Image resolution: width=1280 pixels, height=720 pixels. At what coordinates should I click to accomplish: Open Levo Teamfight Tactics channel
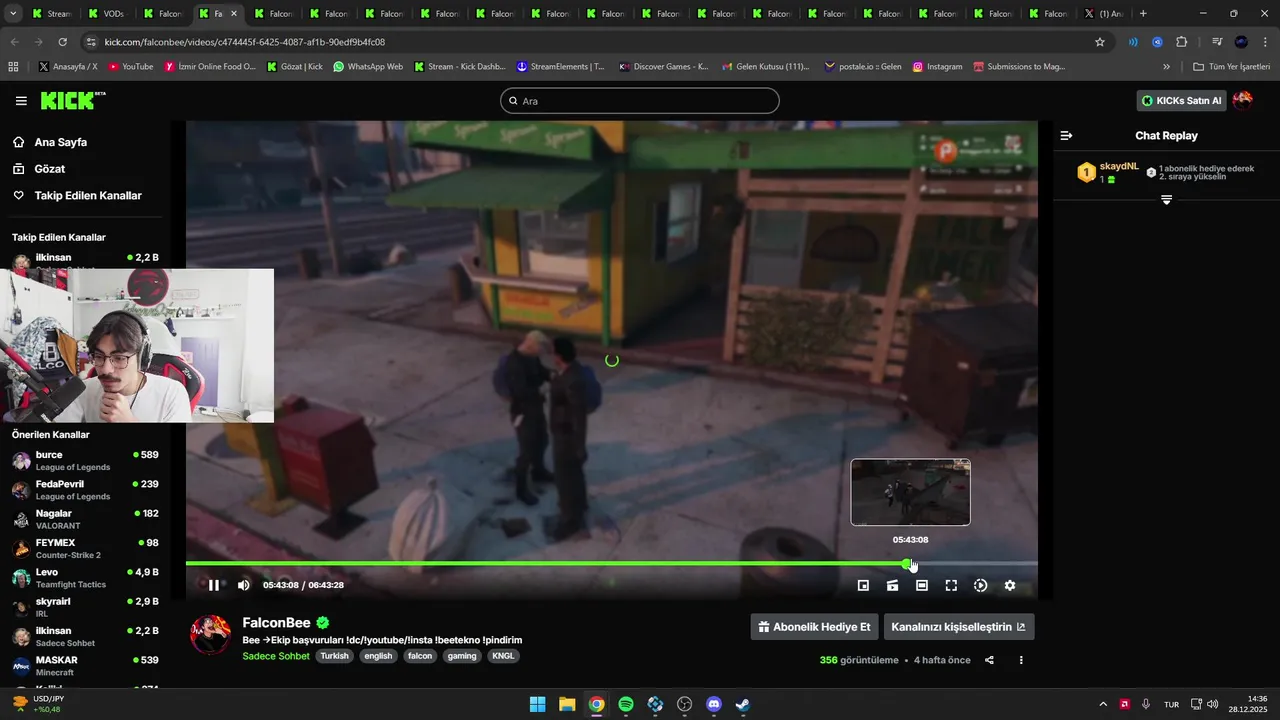[85, 578]
